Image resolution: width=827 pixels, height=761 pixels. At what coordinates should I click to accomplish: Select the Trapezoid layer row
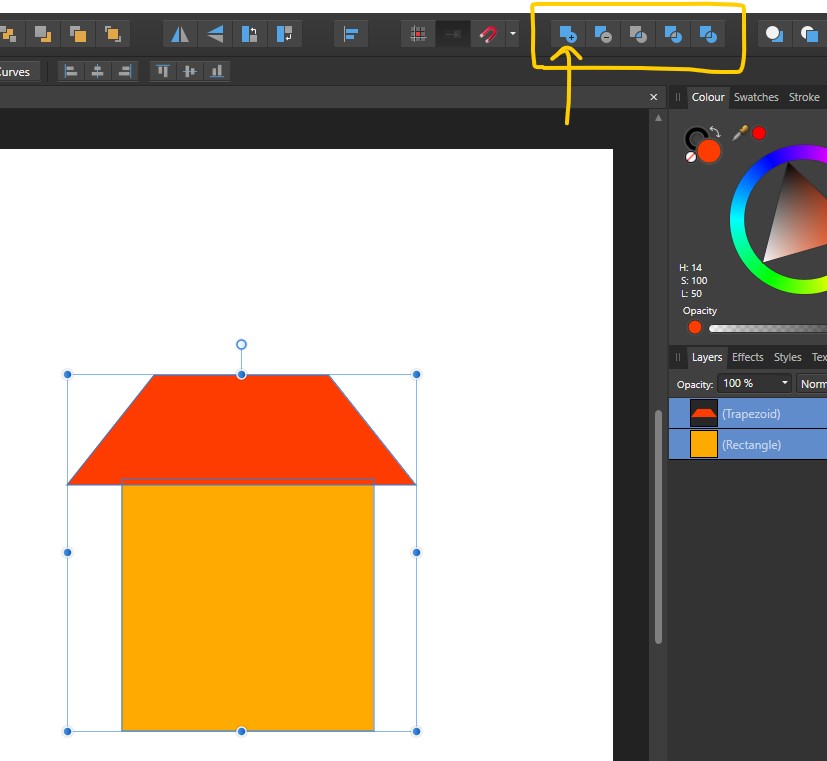748,413
